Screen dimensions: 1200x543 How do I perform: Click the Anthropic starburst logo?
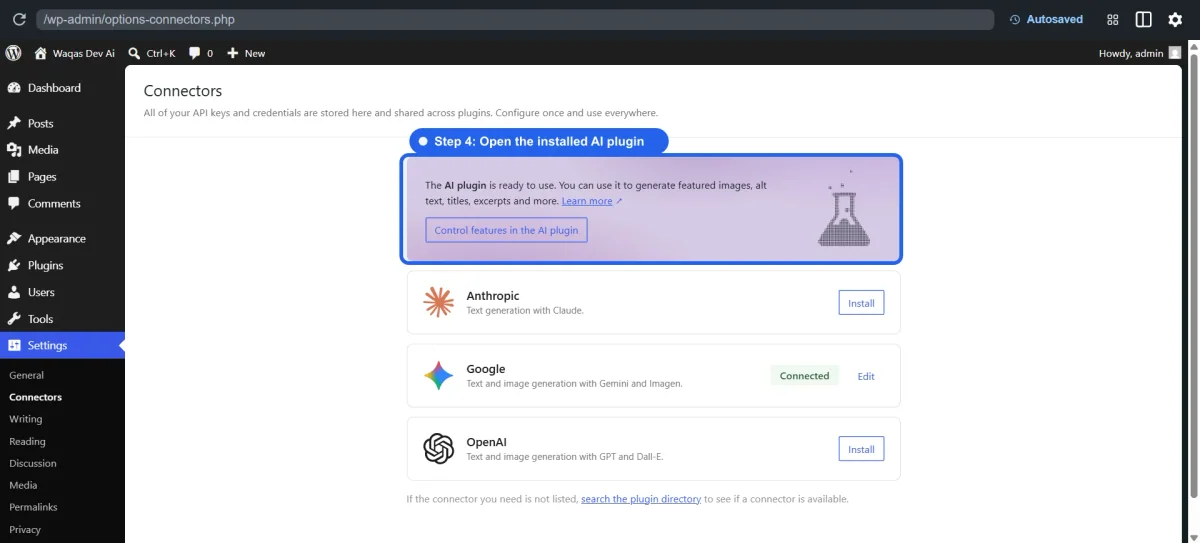(438, 302)
